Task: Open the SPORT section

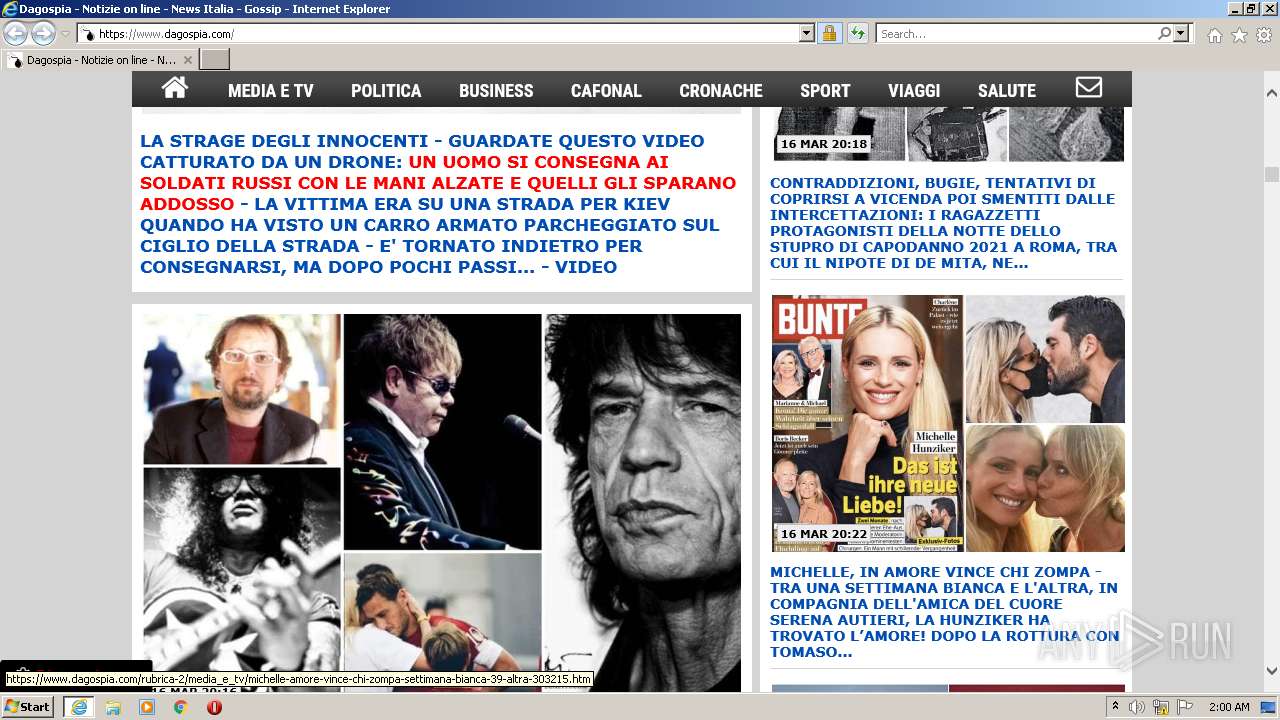Action: (x=825, y=90)
